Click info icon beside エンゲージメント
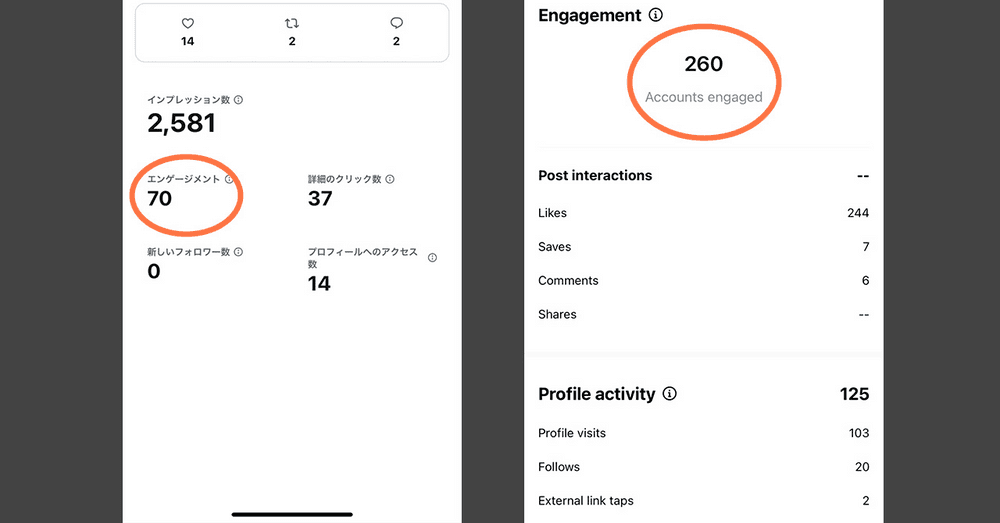The height and width of the screenshot is (523, 1000). [x=229, y=179]
